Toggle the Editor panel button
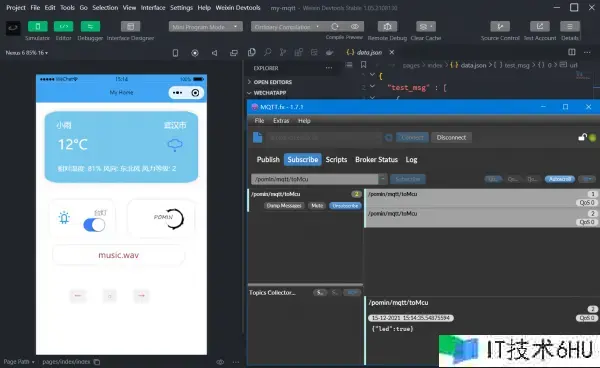The image size is (600, 368). click(x=64, y=26)
